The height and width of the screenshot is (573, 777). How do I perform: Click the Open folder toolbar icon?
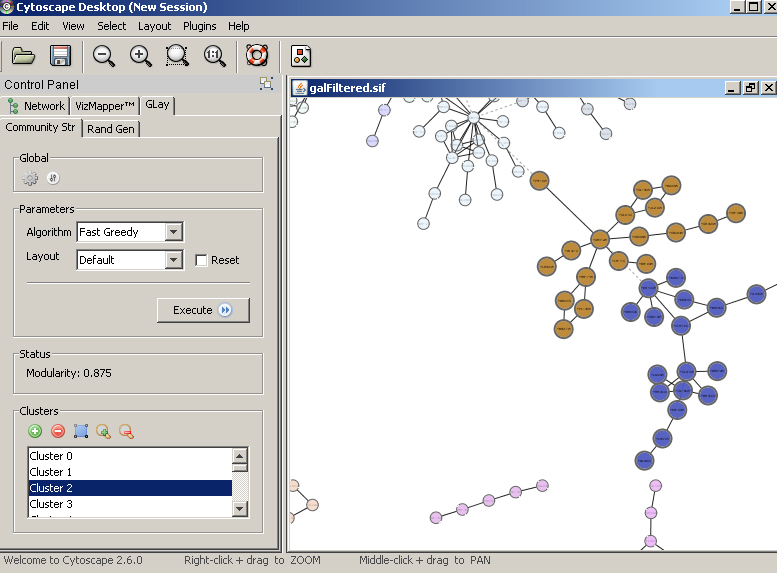23,55
